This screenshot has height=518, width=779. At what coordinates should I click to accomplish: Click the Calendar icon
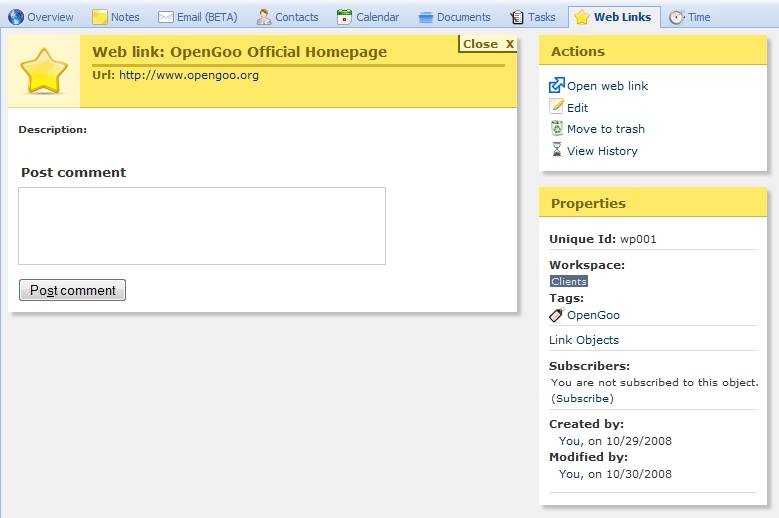pos(344,17)
